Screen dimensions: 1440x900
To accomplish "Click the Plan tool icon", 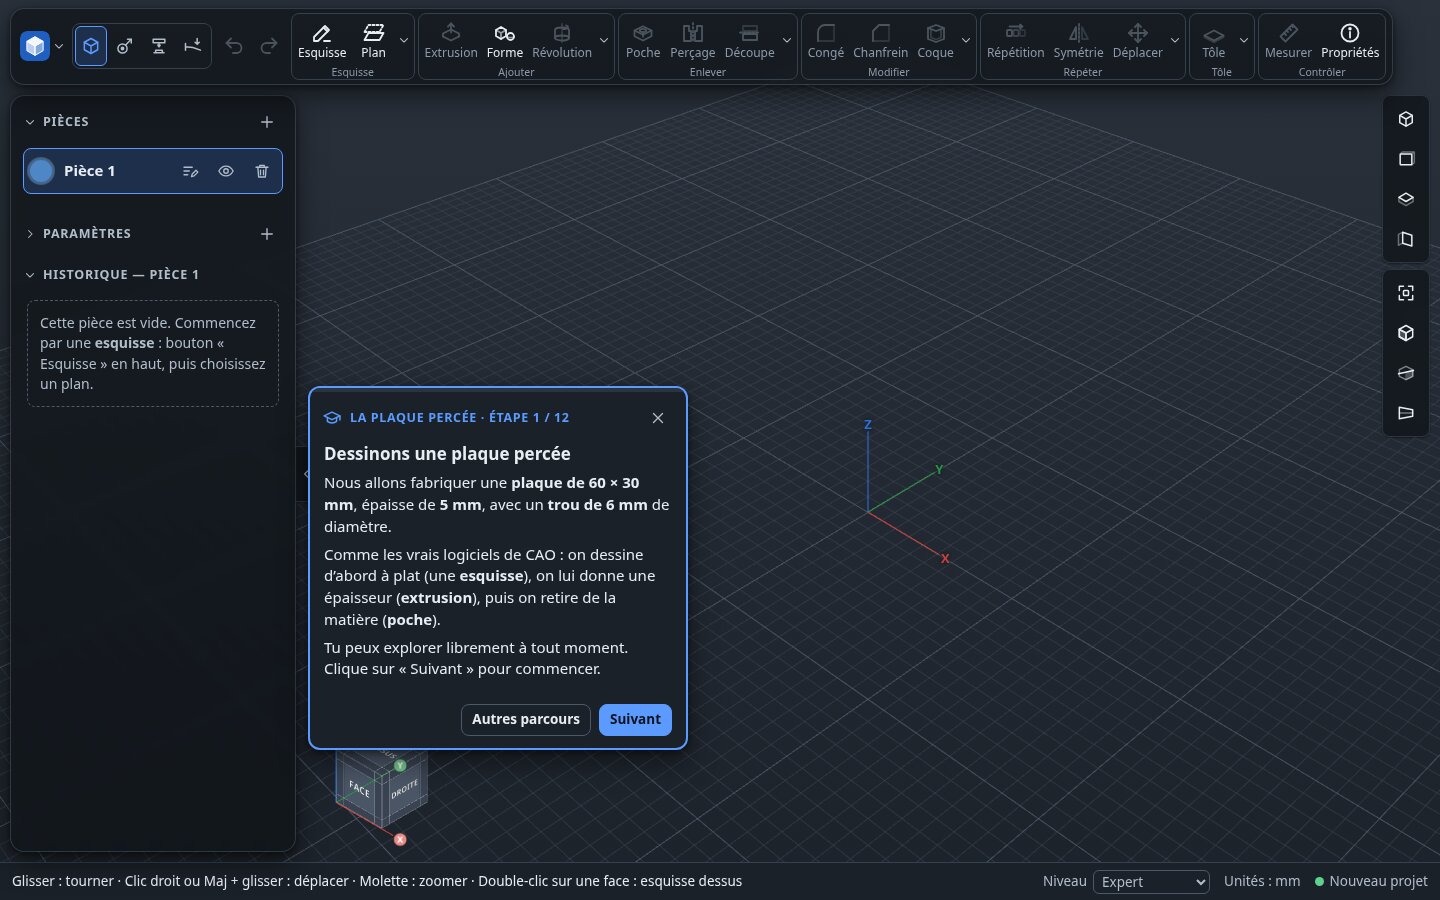I will pos(374,33).
